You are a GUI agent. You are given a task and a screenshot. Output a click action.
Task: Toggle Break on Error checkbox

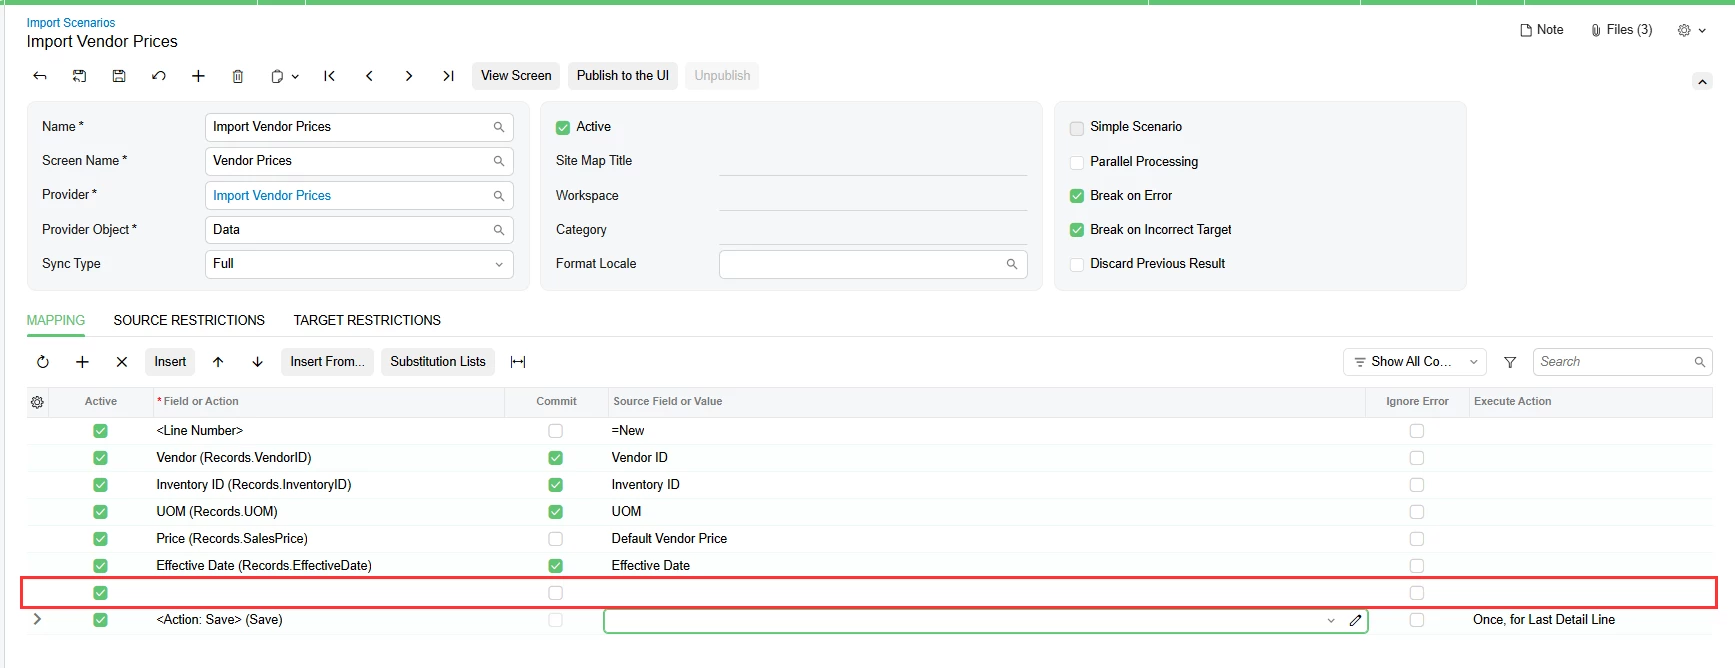tap(1077, 196)
